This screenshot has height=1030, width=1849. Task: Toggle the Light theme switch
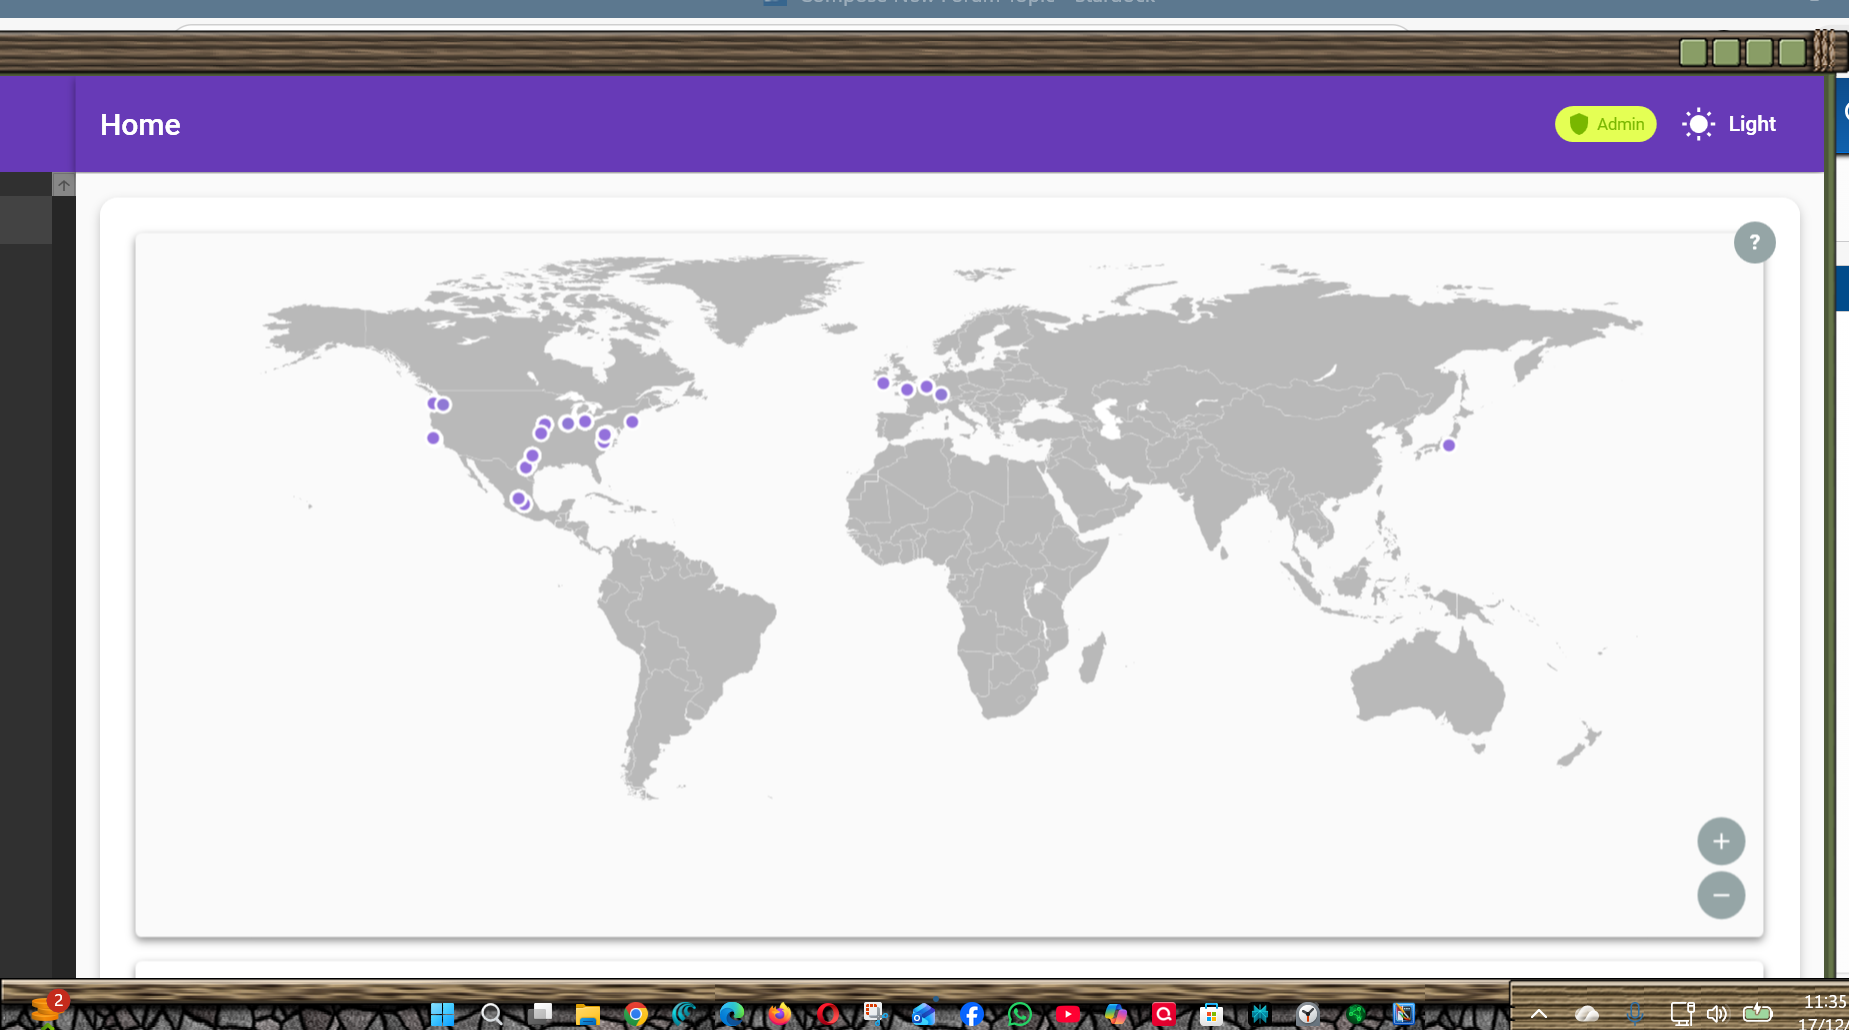click(x=1729, y=124)
